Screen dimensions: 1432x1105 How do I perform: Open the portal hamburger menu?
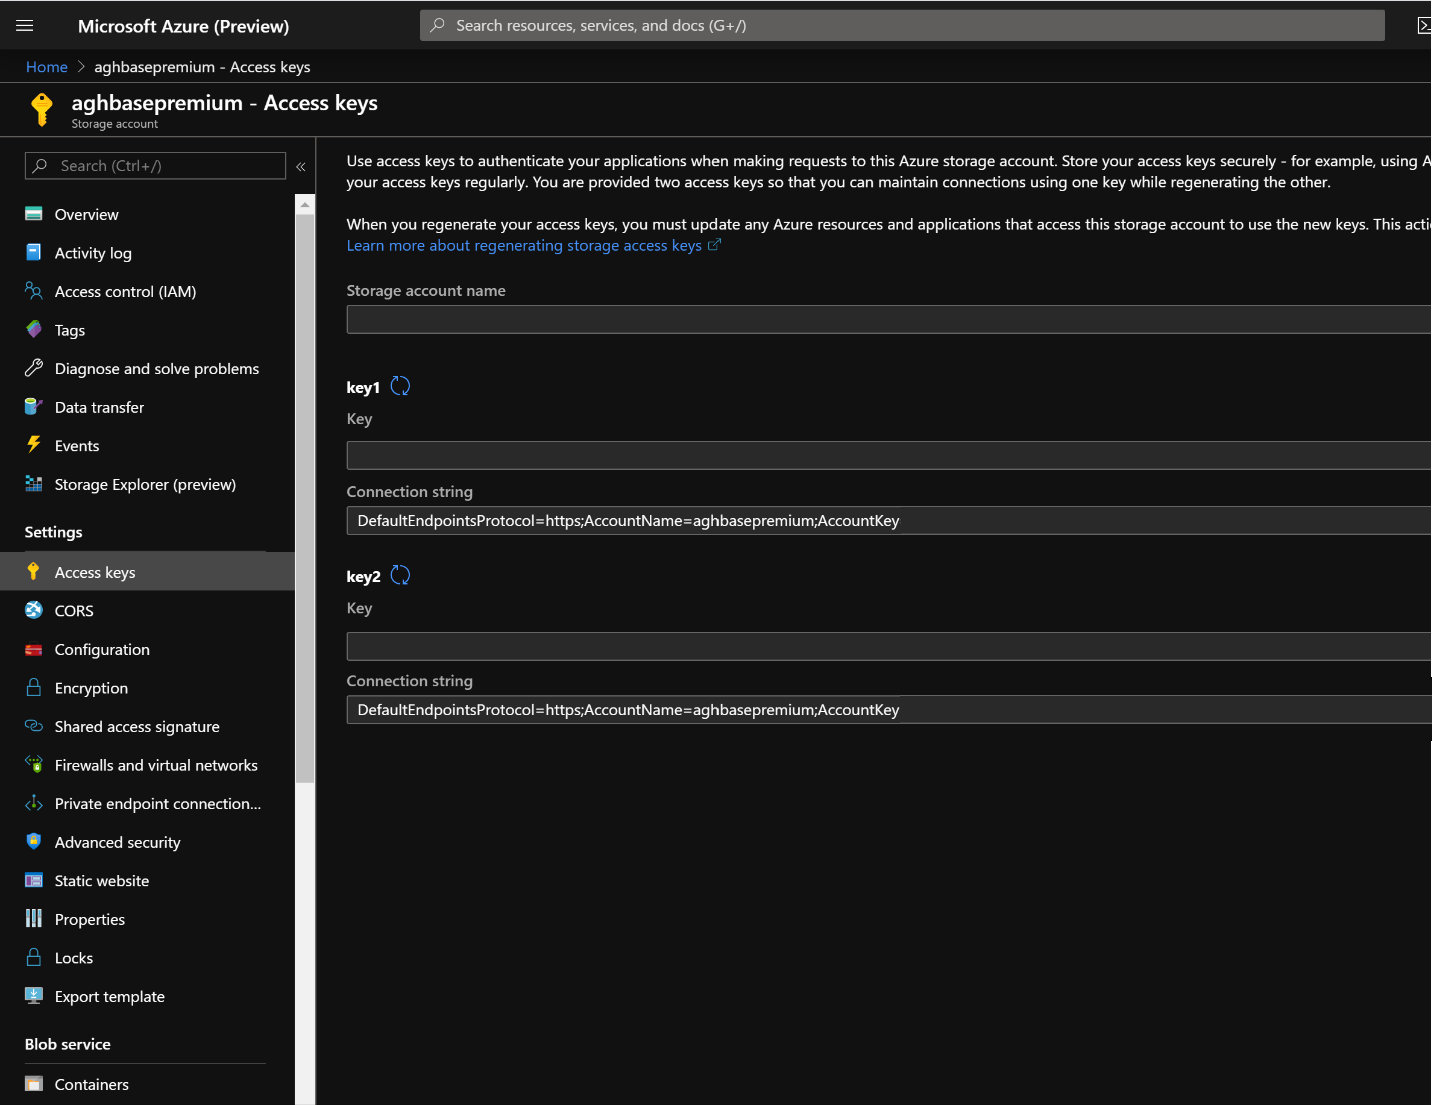coord(24,25)
